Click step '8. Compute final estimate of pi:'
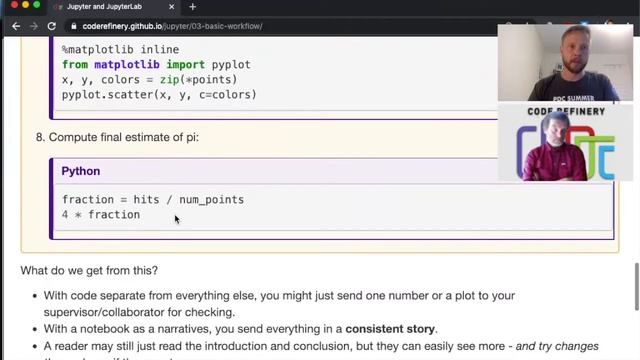The width and height of the screenshot is (640, 360). [x=118, y=137]
